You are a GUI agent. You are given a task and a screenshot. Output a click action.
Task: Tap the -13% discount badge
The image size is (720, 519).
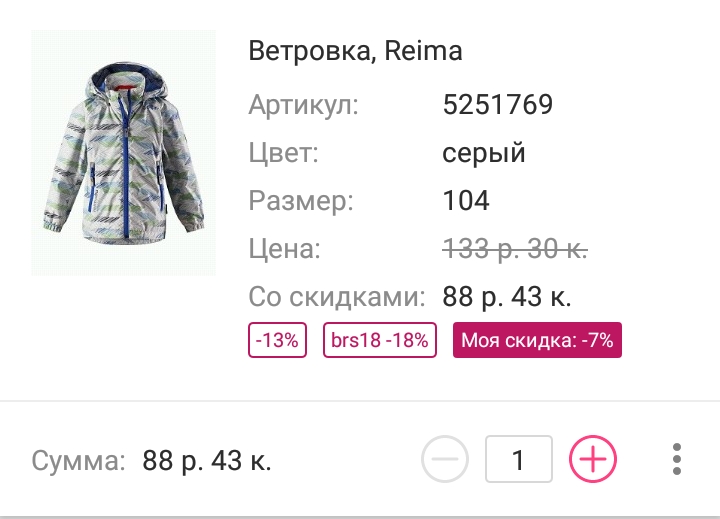tap(277, 340)
